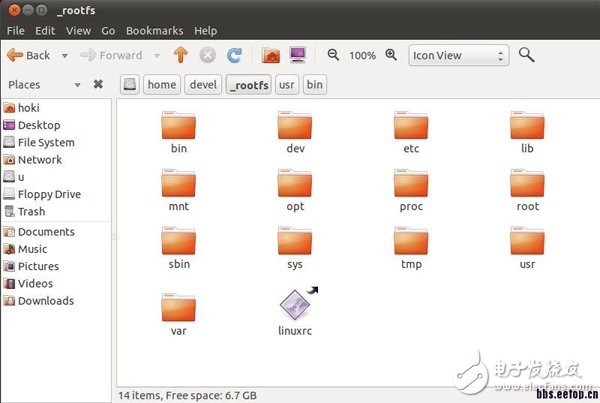Jump to home in the path bar
Viewport: 600px width, 403px height.
[x=162, y=84]
